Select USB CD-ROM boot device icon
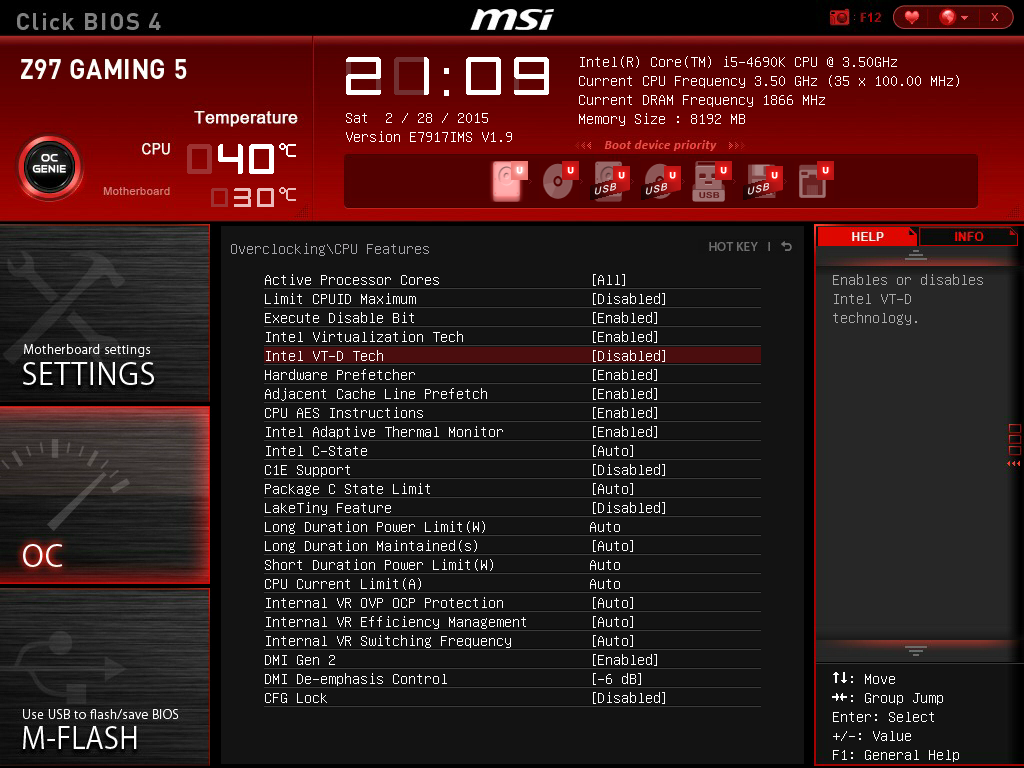Screen dimensions: 1024x768 point(662,181)
